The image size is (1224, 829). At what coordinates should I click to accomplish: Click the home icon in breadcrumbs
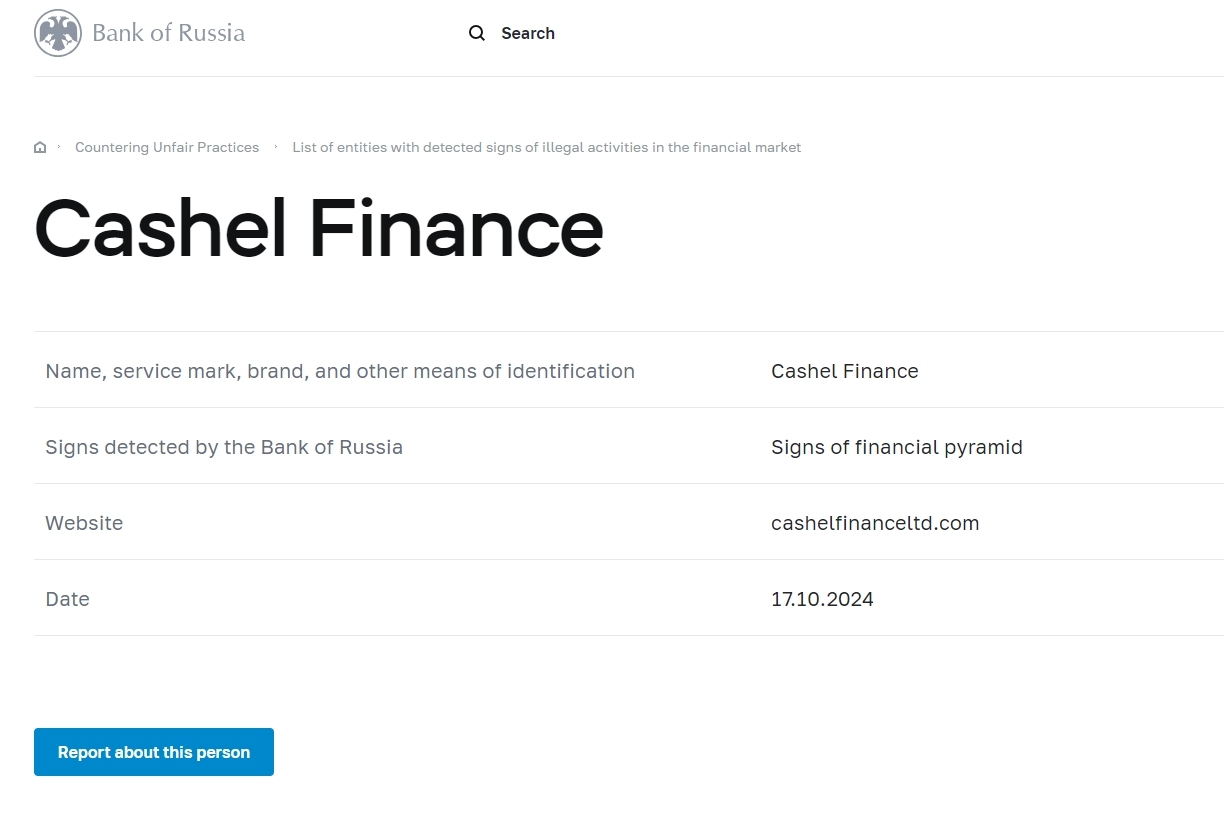click(40, 148)
